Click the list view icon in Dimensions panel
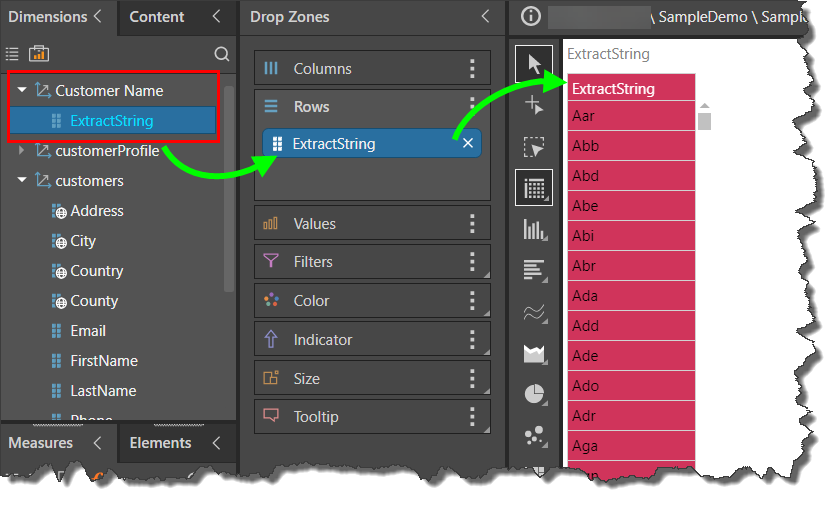Image resolution: width=840 pixels, height=507 pixels. tap(12, 54)
